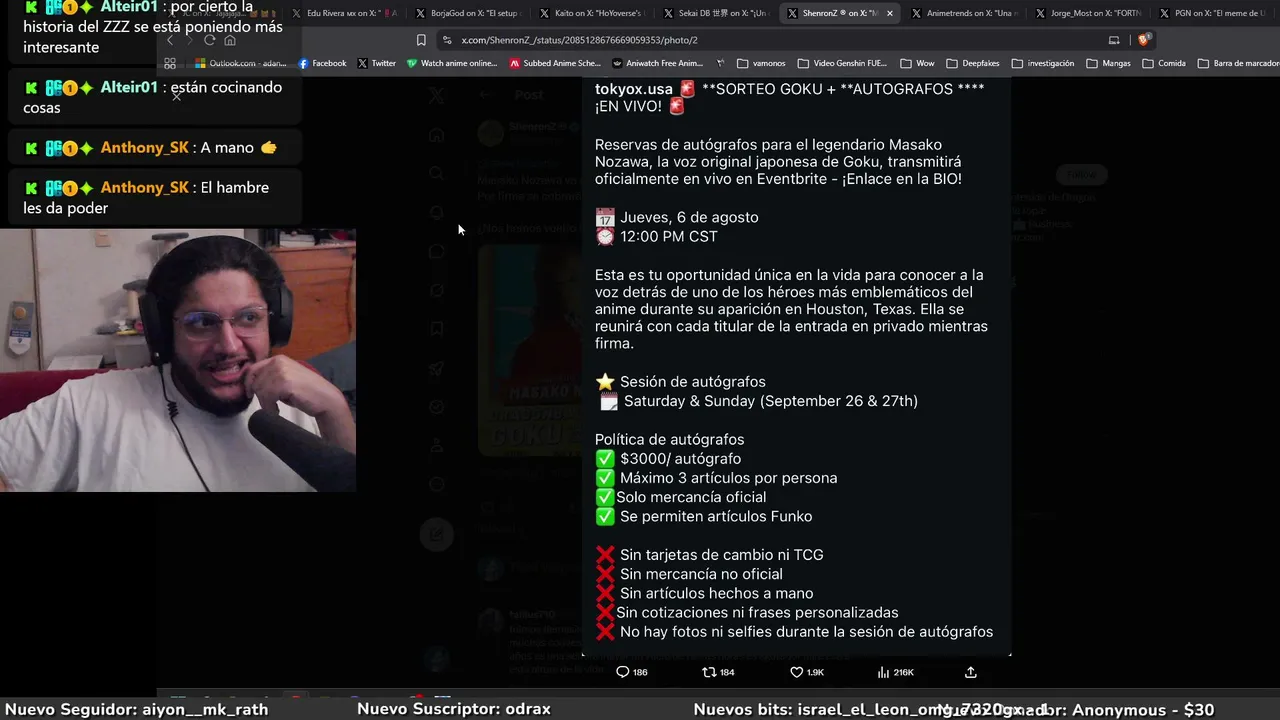This screenshot has height=720, width=1280.
Task: Click the browser home icon
Action: 230,40
